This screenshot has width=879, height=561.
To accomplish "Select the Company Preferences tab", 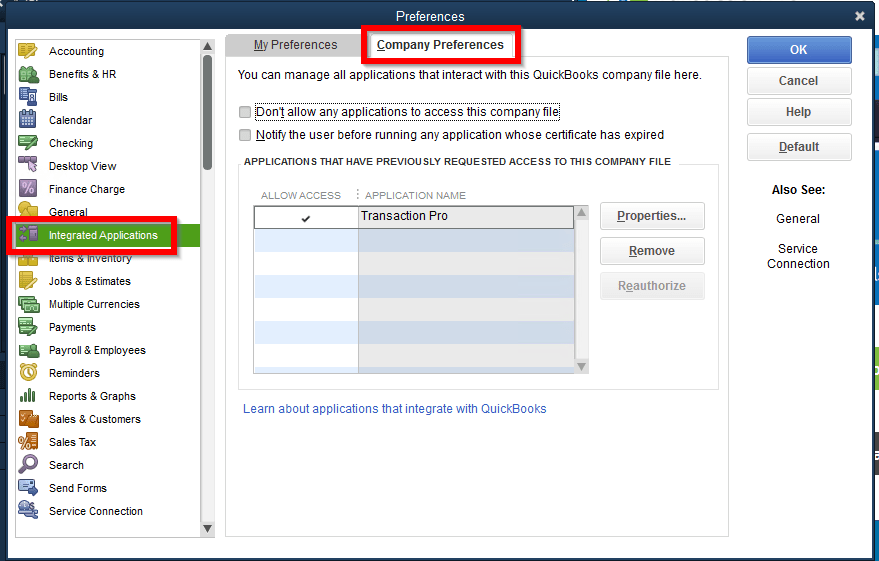I will (x=440, y=45).
